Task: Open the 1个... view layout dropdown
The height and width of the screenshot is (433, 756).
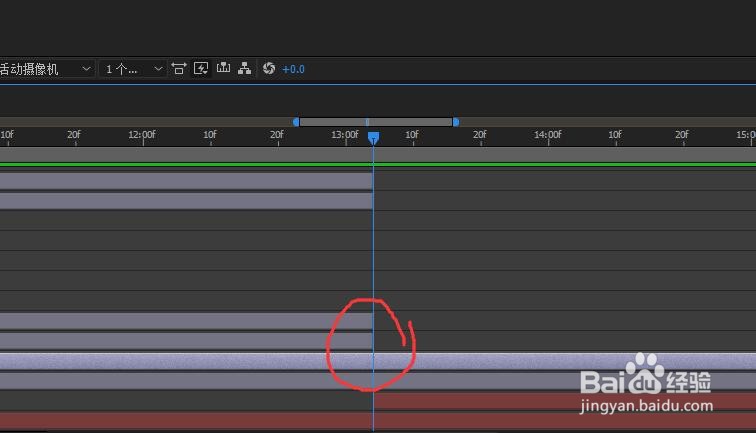Action: tap(132, 69)
